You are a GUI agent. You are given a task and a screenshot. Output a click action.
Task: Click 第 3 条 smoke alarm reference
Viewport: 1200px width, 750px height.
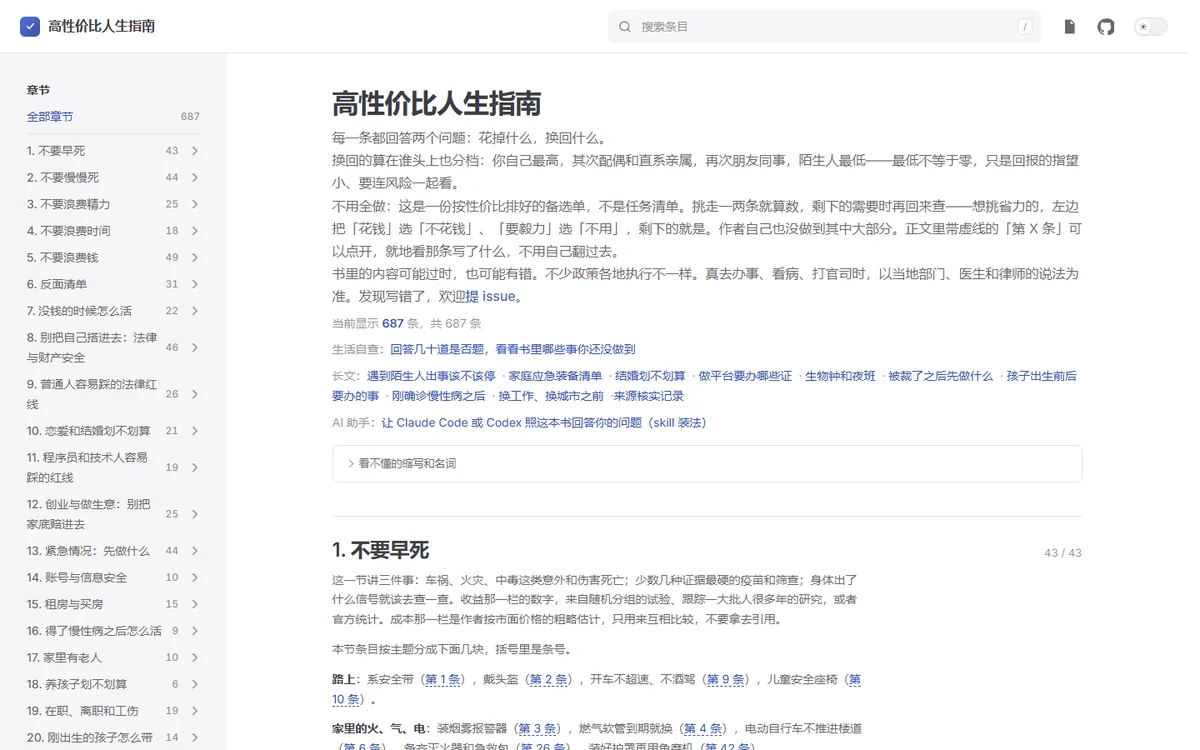pos(536,728)
